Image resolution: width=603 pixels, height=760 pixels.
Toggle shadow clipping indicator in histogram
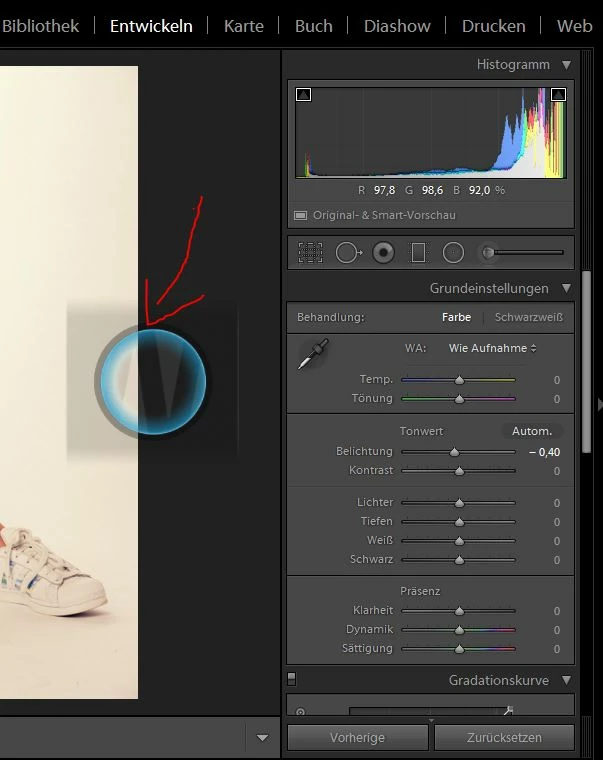click(303, 95)
